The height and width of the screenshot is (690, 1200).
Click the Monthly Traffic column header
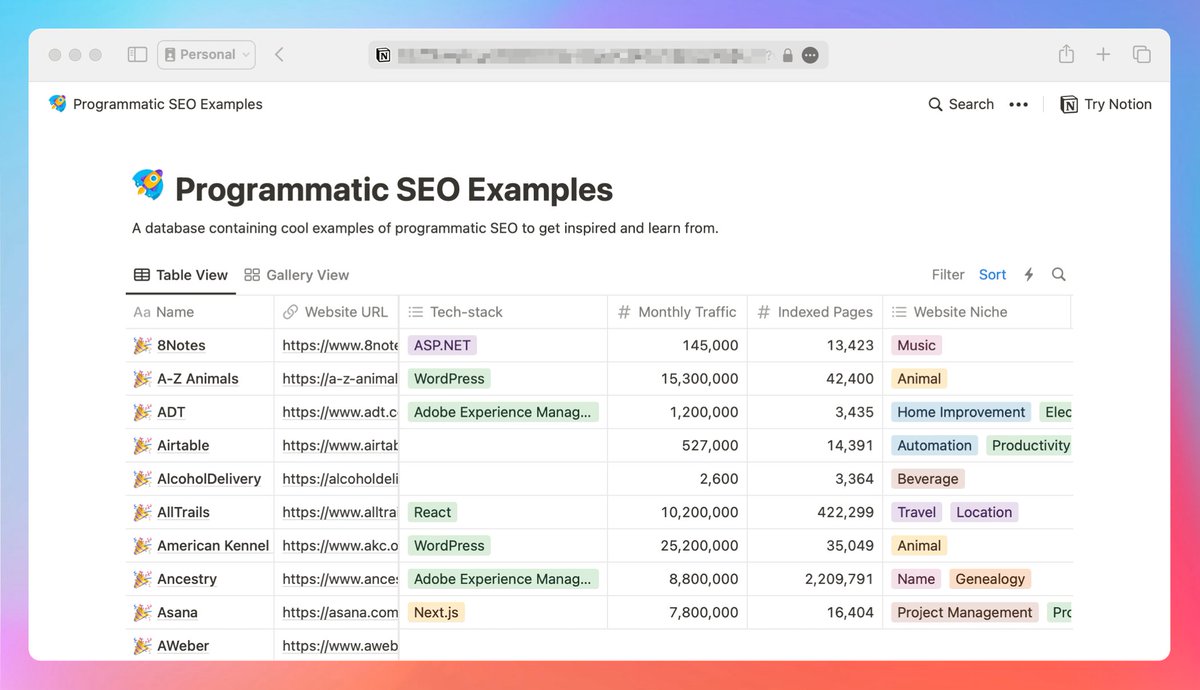pyautogui.click(x=678, y=312)
